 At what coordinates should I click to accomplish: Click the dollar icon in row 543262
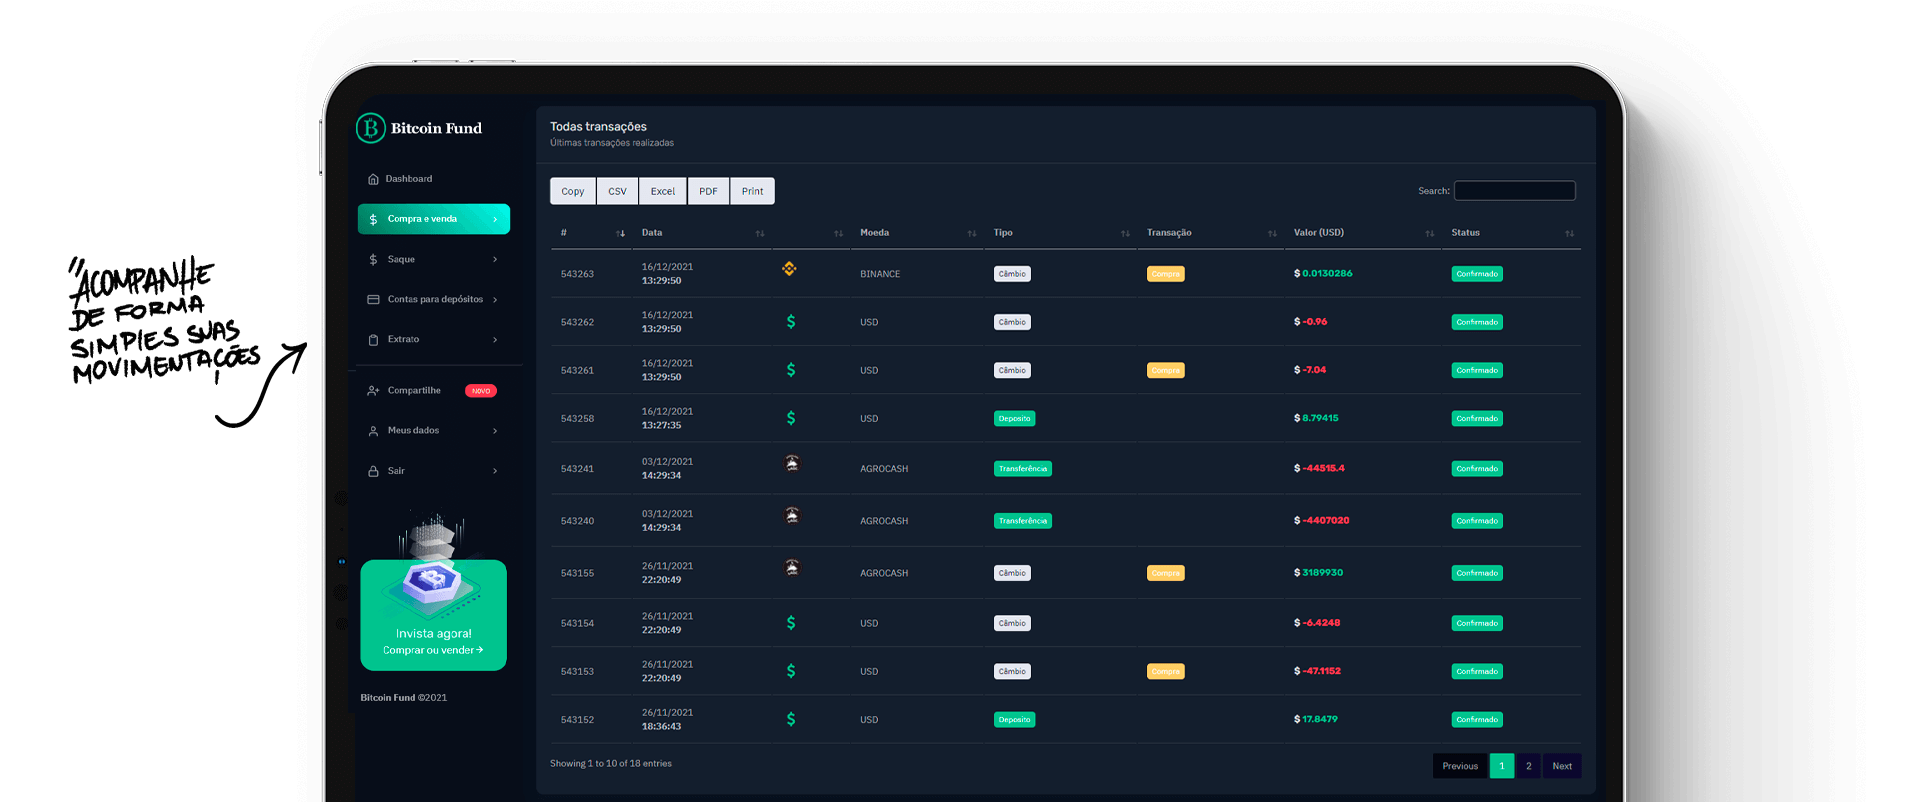(x=791, y=322)
